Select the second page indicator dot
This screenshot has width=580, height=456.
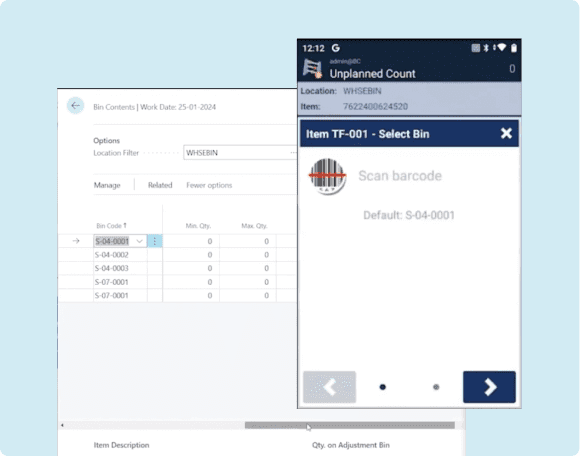coord(436,387)
